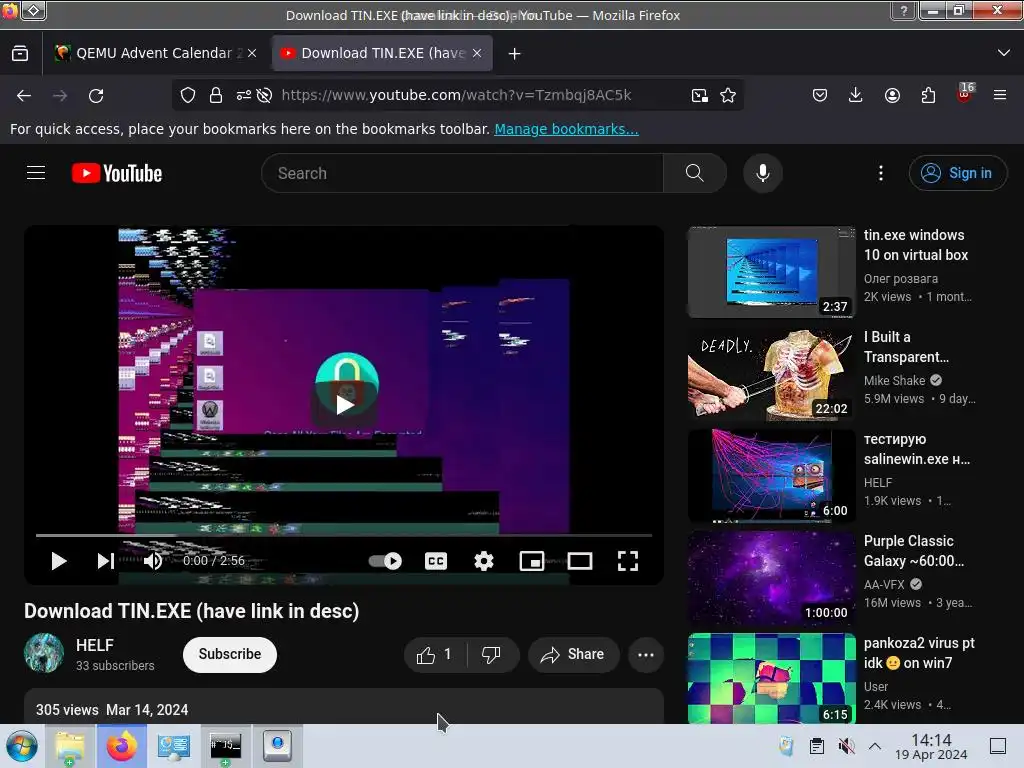Like this video
Screen dimensions: 1024x768
[435, 654]
